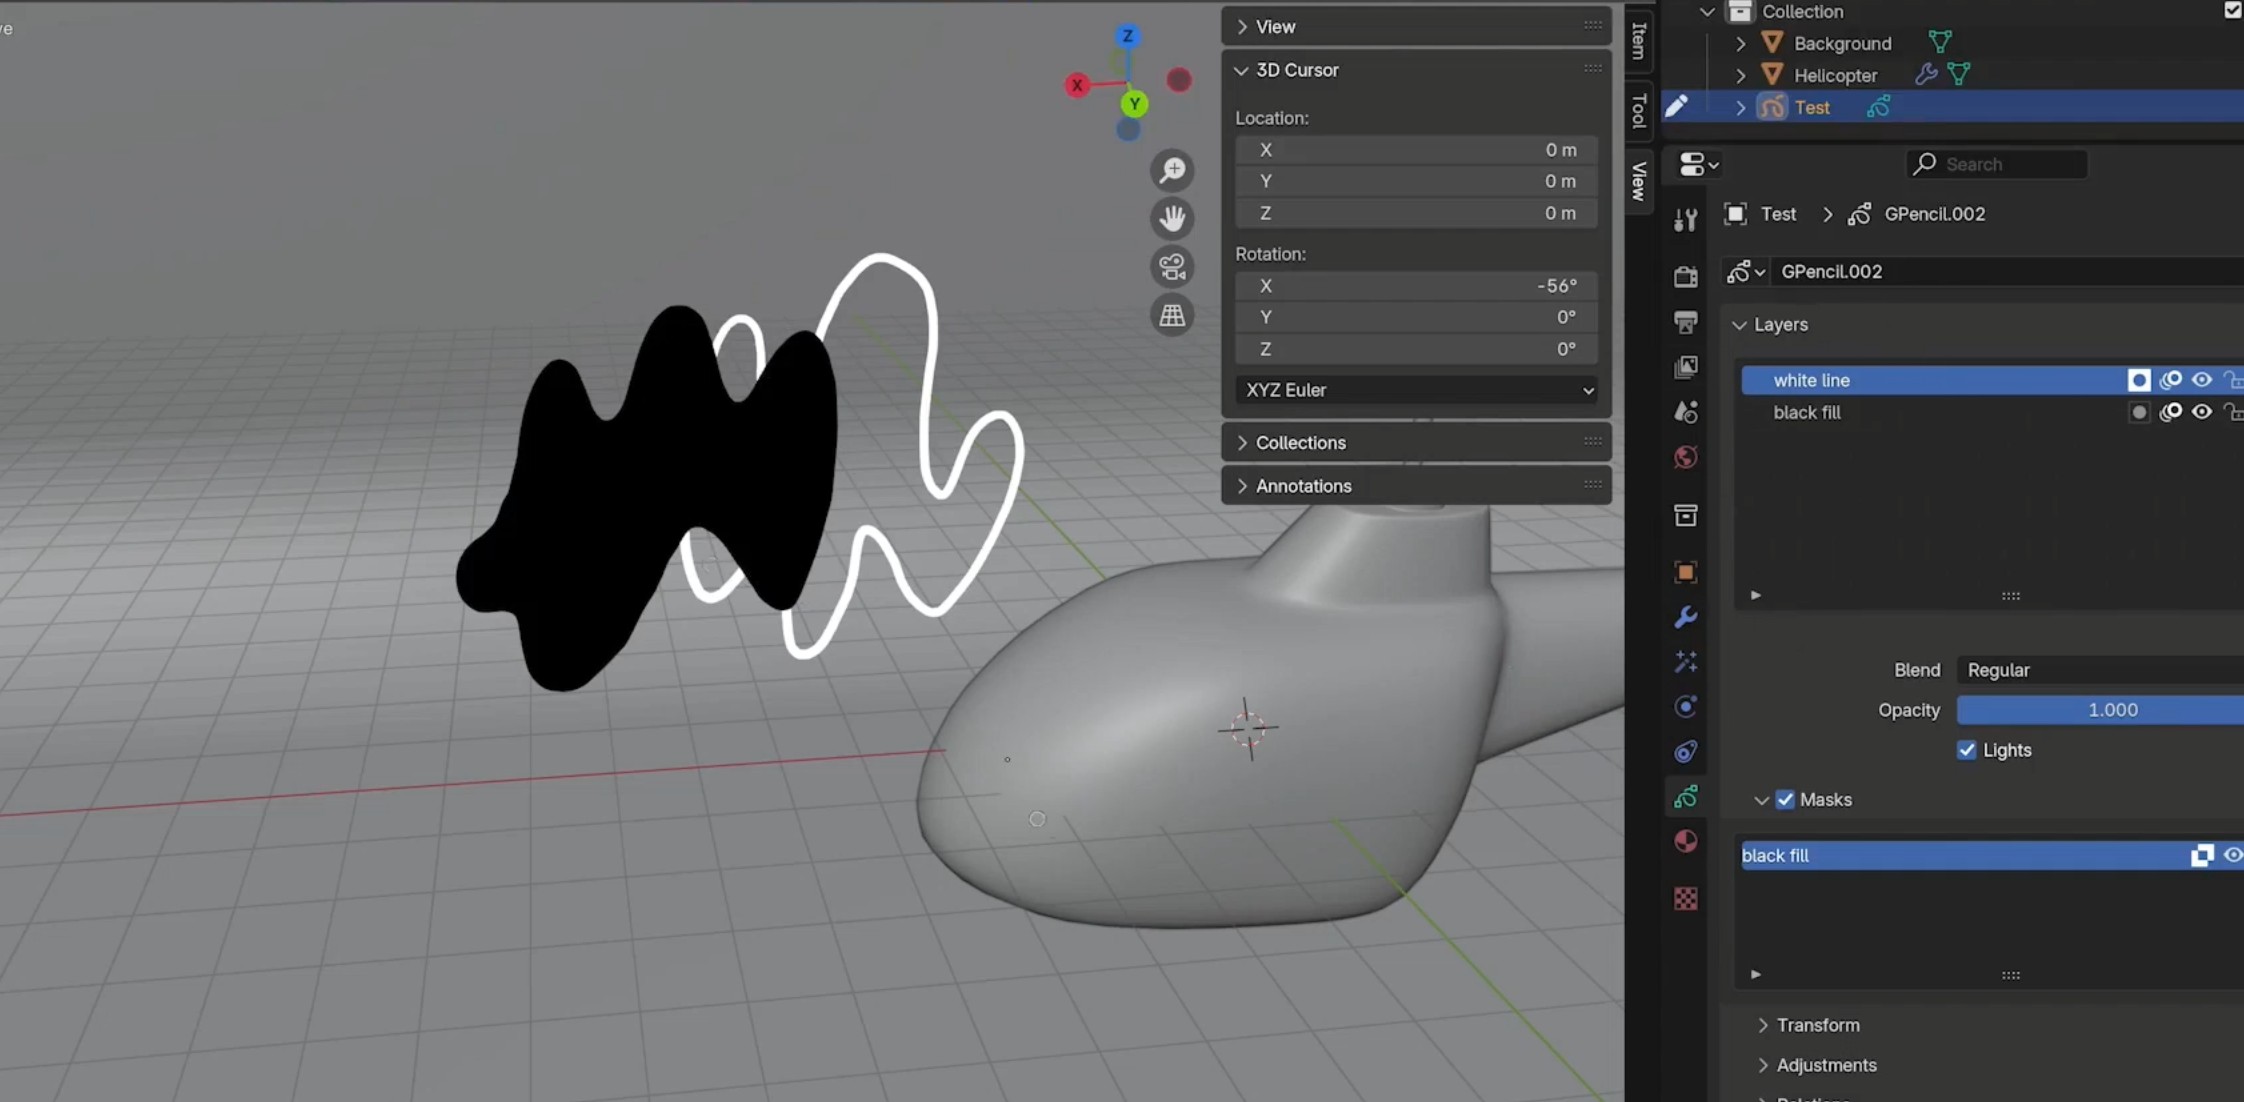The image size is (2244, 1102).
Task: Hide the black fill layer with its eye icon
Action: pos(2202,412)
